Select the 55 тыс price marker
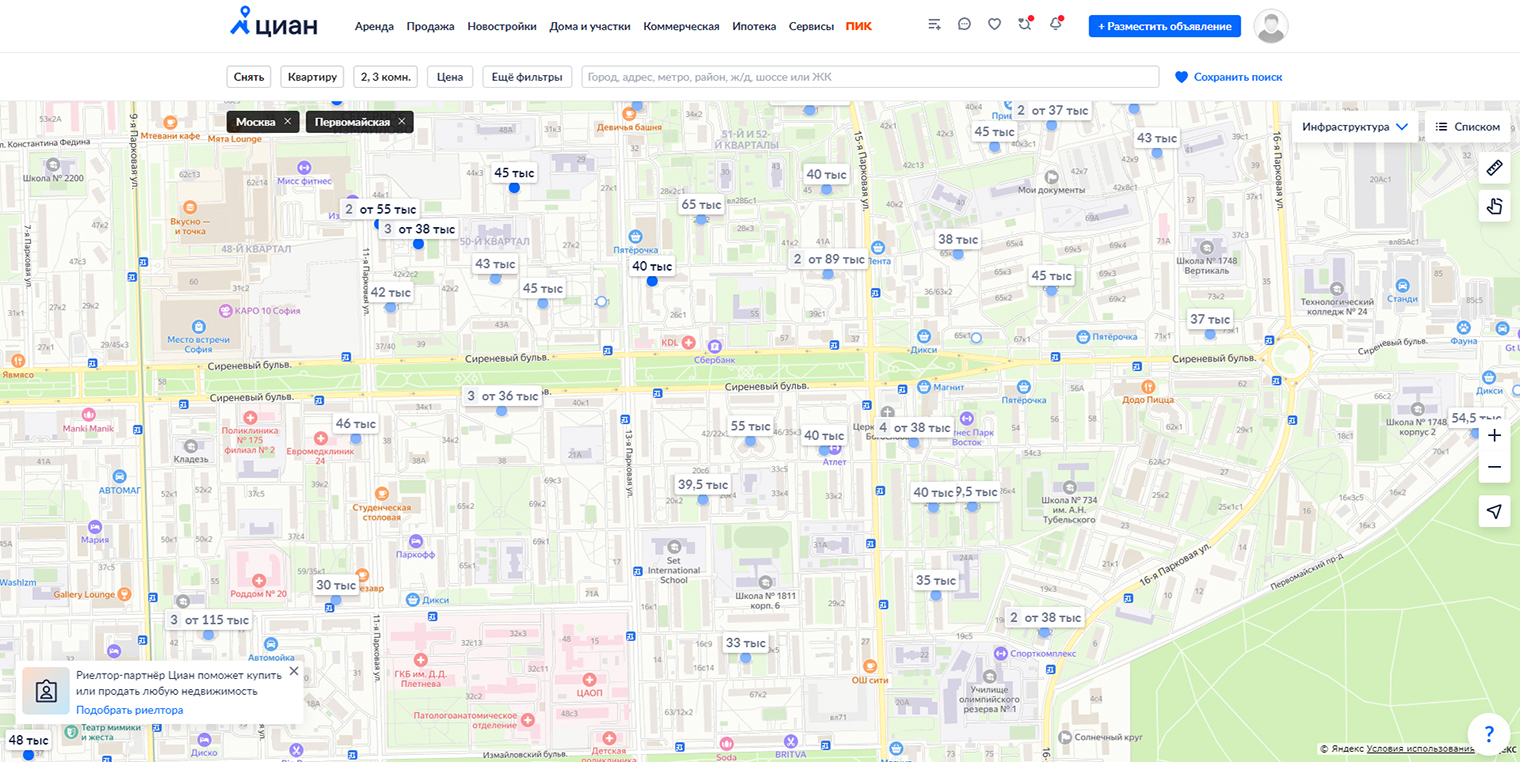 pyautogui.click(x=750, y=426)
